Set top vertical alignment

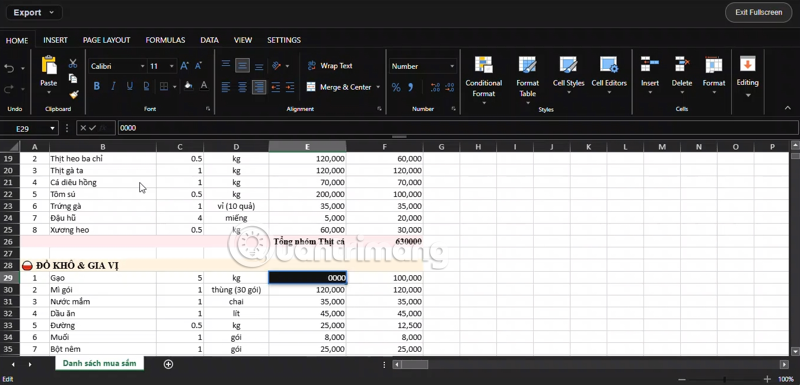[x=226, y=65]
